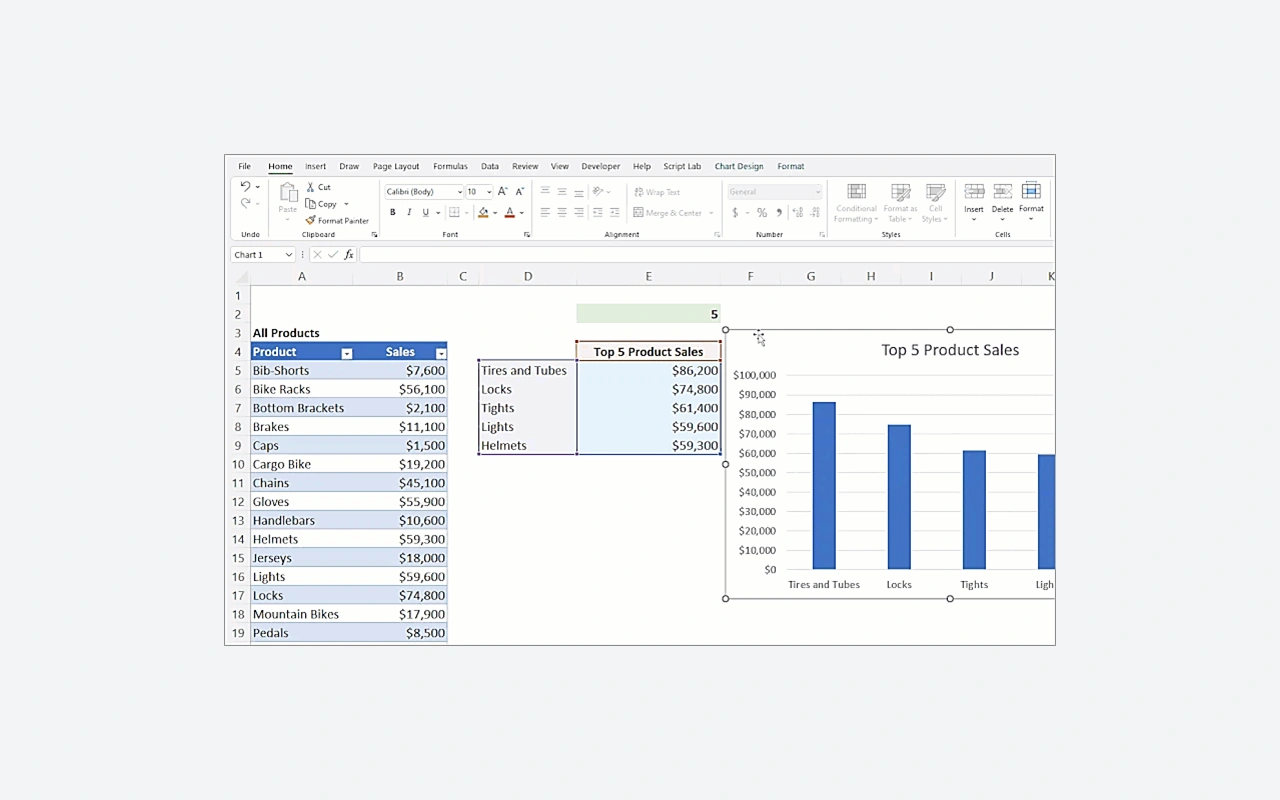Image resolution: width=1280 pixels, height=800 pixels.
Task: Switch to the Insert tab
Action: [315, 166]
